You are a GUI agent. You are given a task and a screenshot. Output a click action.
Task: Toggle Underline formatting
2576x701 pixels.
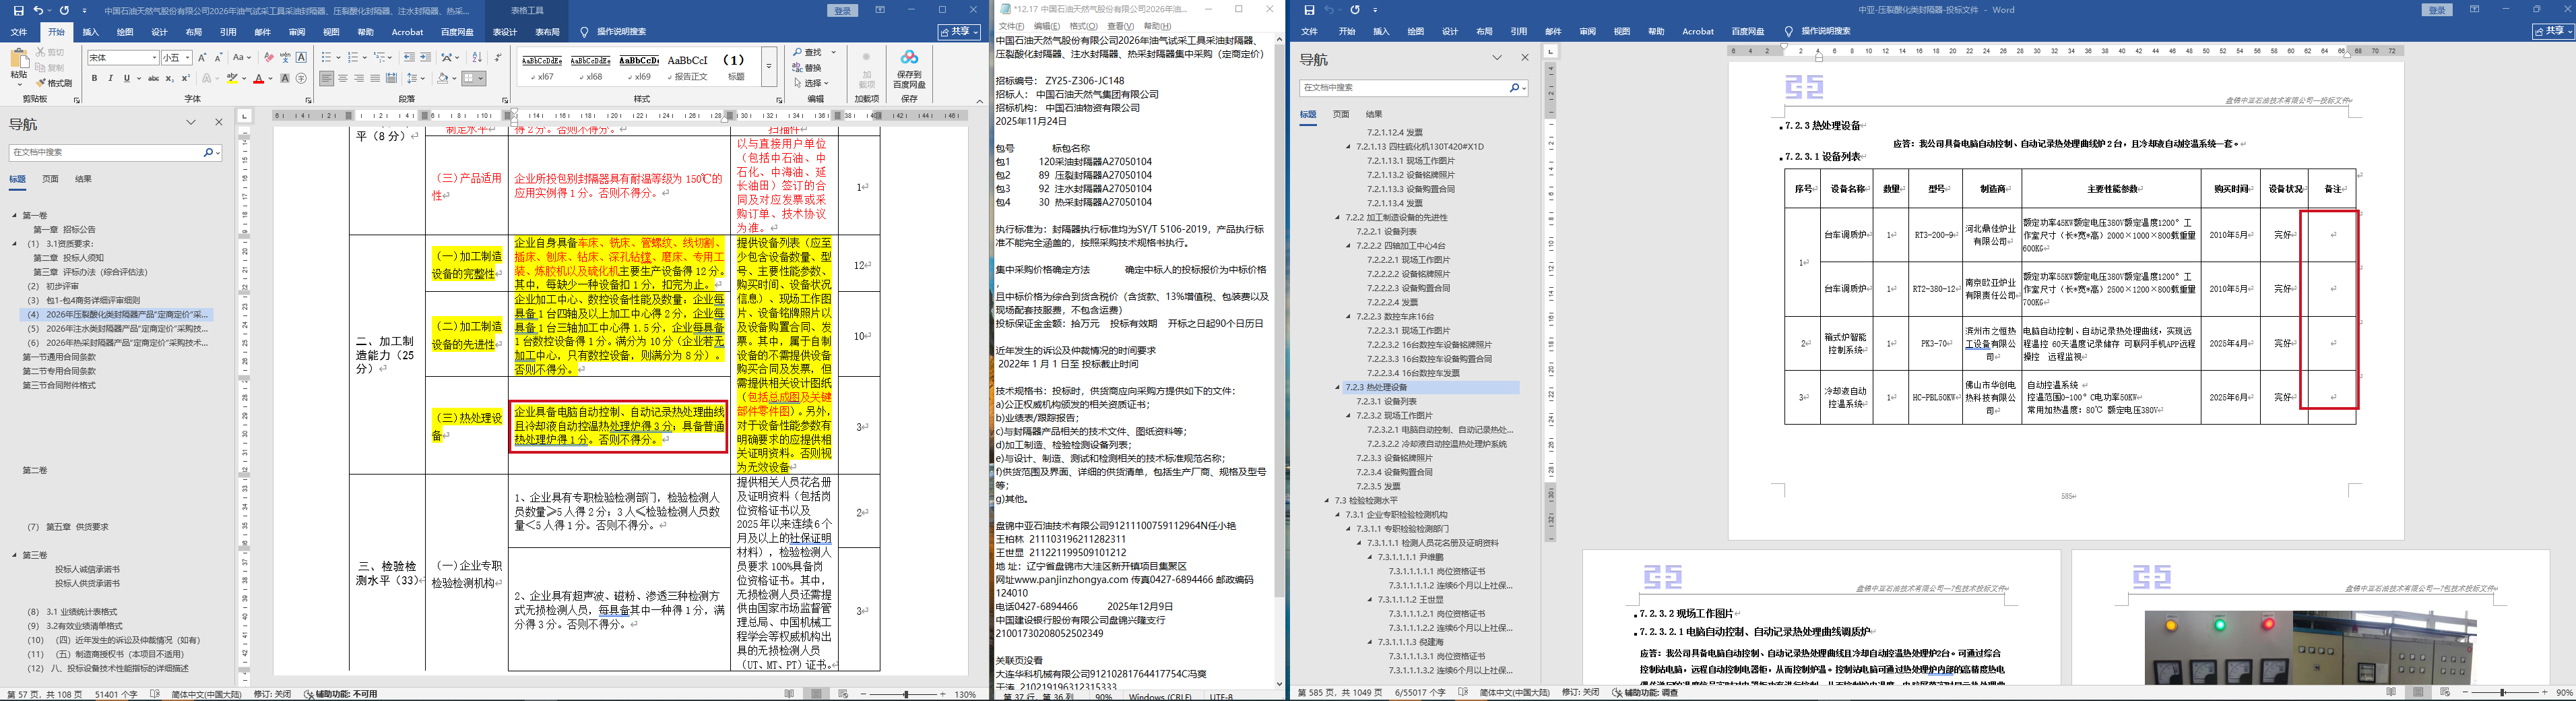[127, 78]
